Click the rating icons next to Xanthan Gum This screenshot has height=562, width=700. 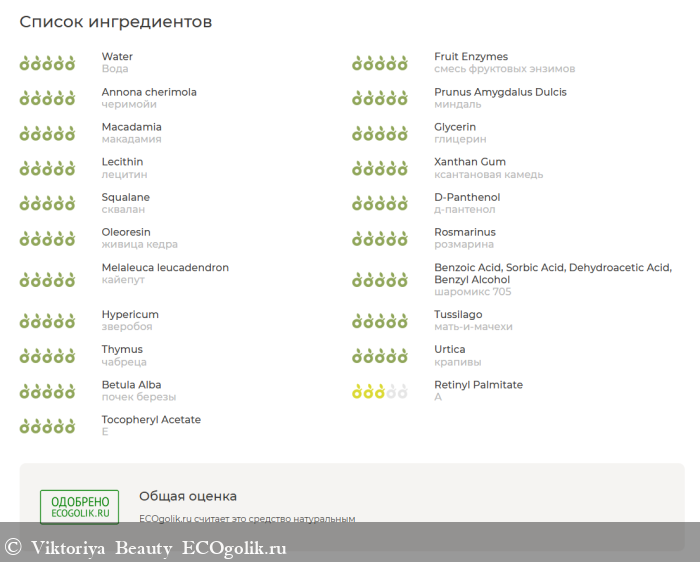coord(380,168)
